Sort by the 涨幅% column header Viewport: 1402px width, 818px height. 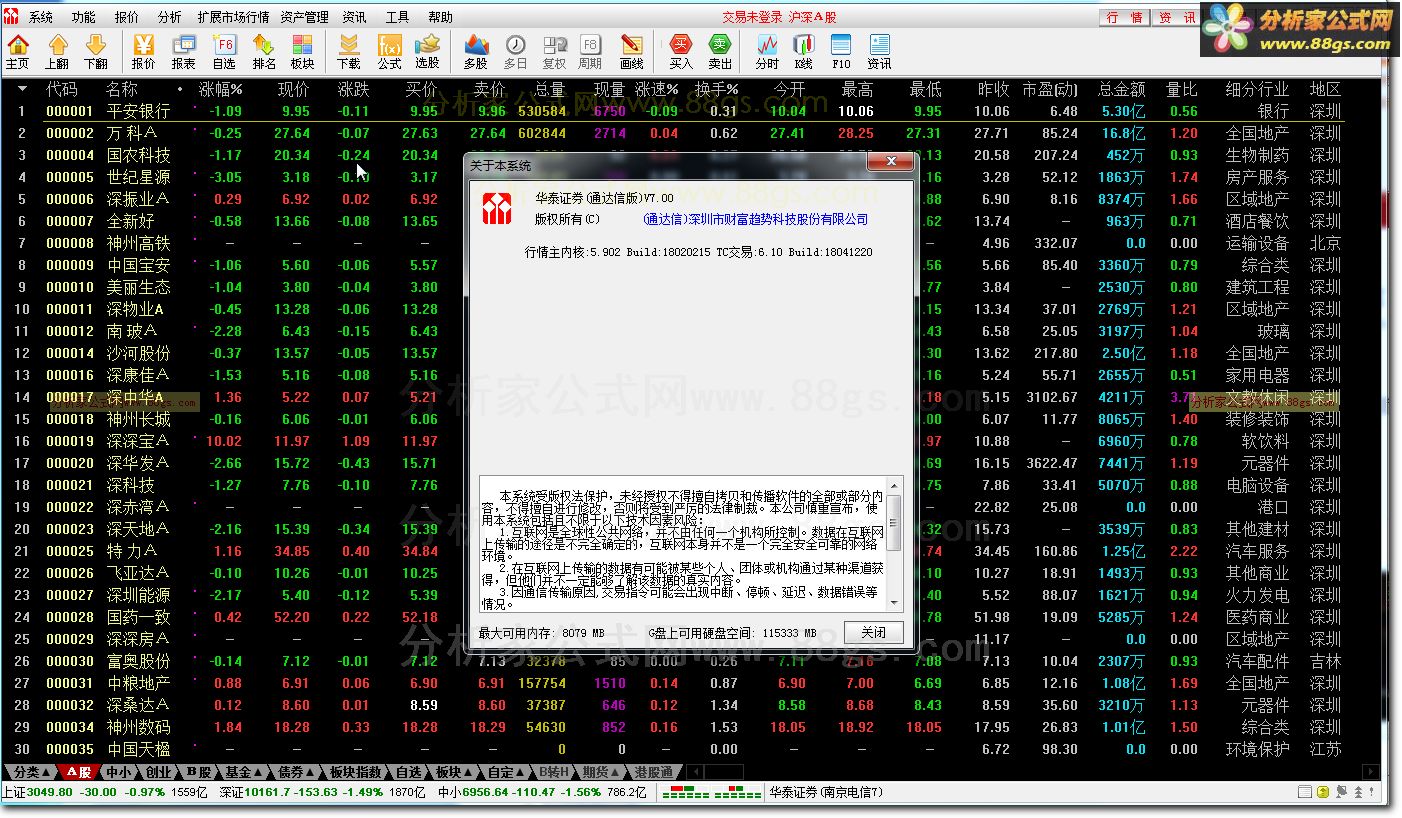click(x=220, y=88)
